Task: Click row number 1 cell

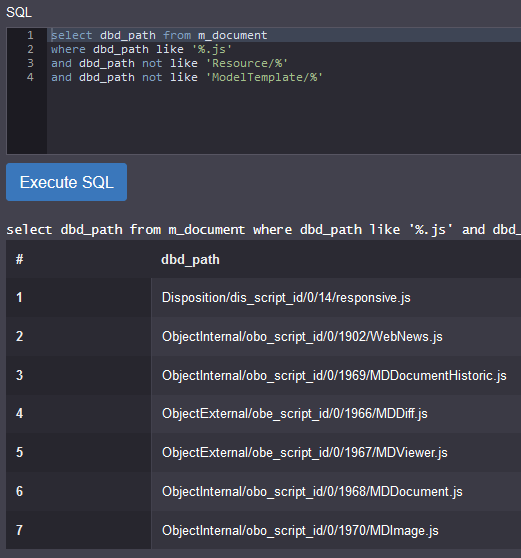Action: 79,298
